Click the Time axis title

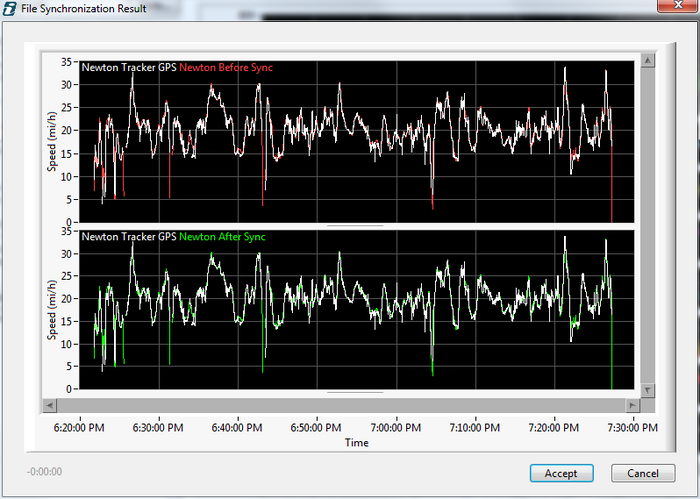click(x=356, y=442)
